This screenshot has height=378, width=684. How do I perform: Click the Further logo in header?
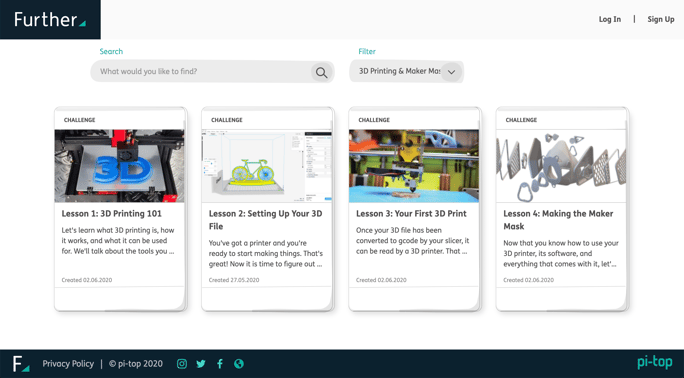[x=50, y=20]
